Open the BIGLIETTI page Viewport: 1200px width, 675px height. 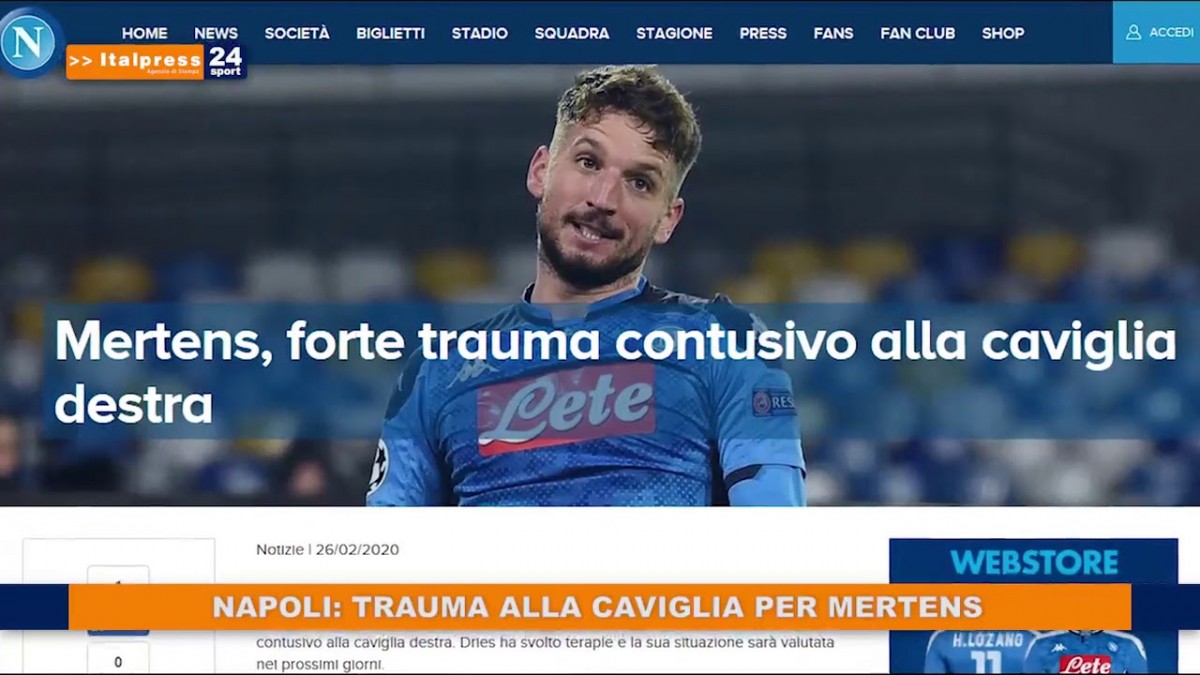(390, 33)
